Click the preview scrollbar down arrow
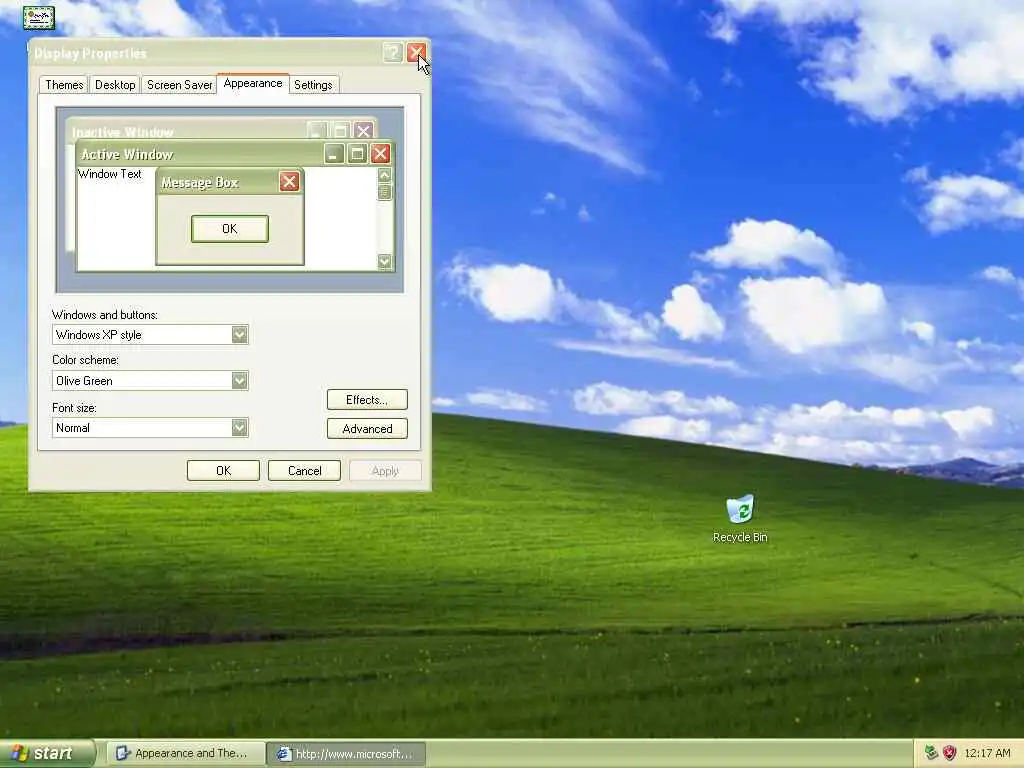1024x768 pixels. click(385, 262)
